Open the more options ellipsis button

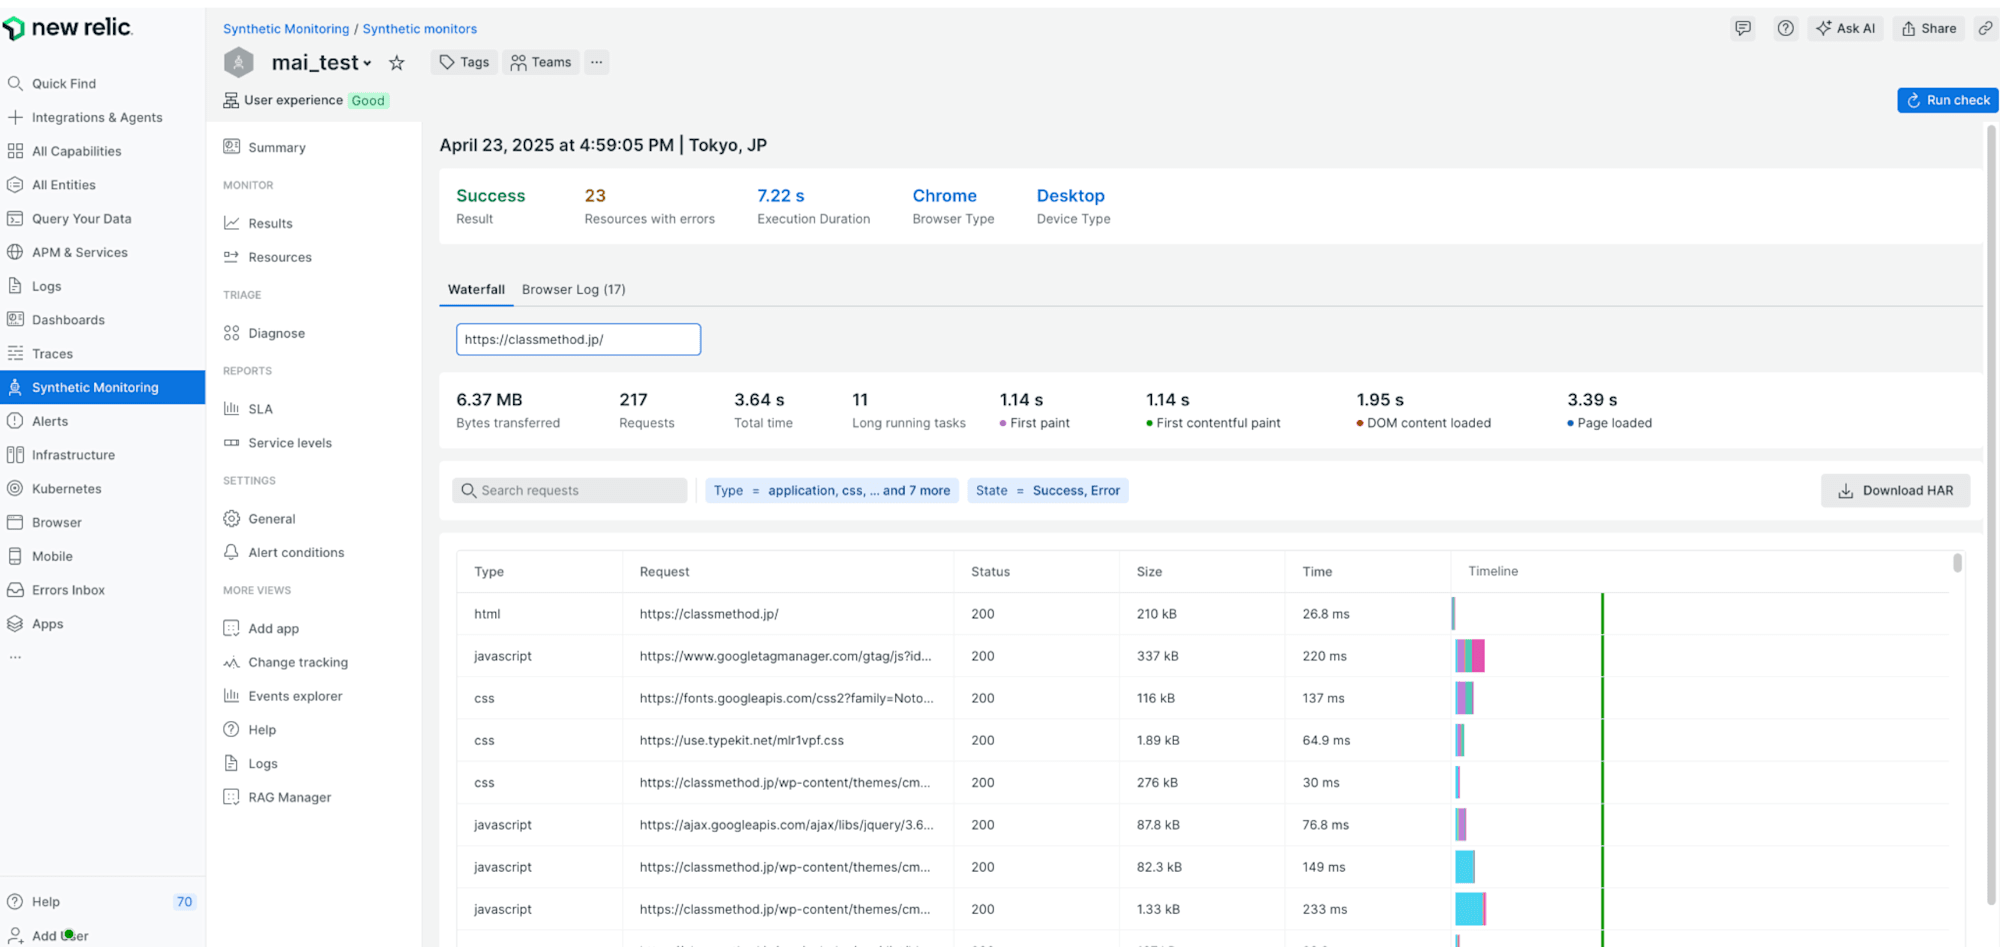tap(596, 62)
